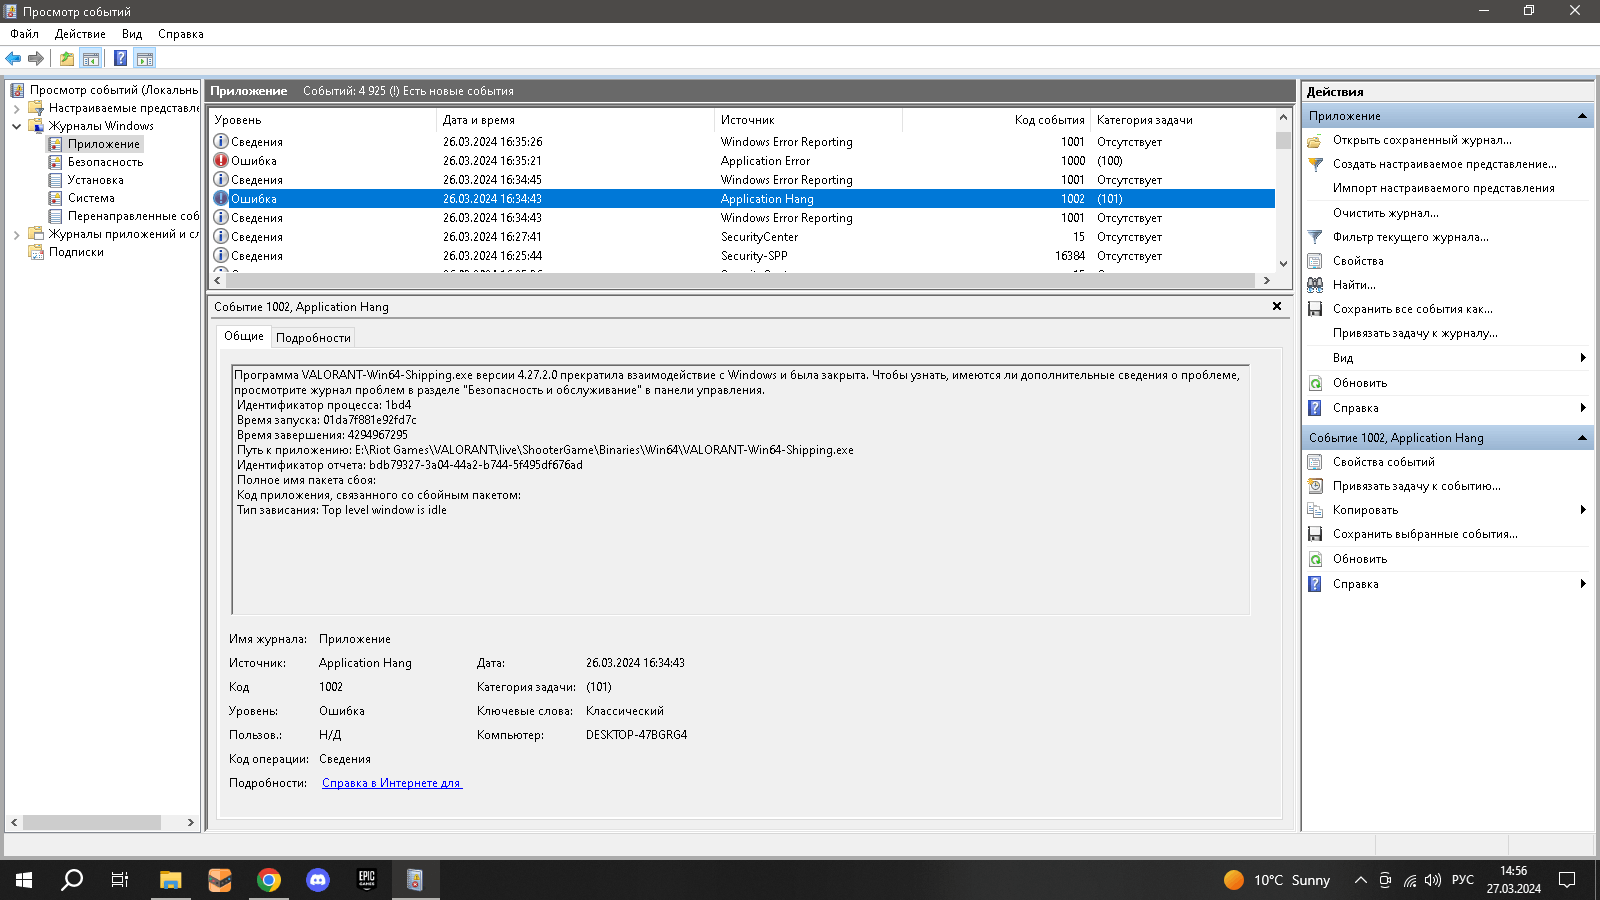Open the Windows Start menu

[24, 880]
